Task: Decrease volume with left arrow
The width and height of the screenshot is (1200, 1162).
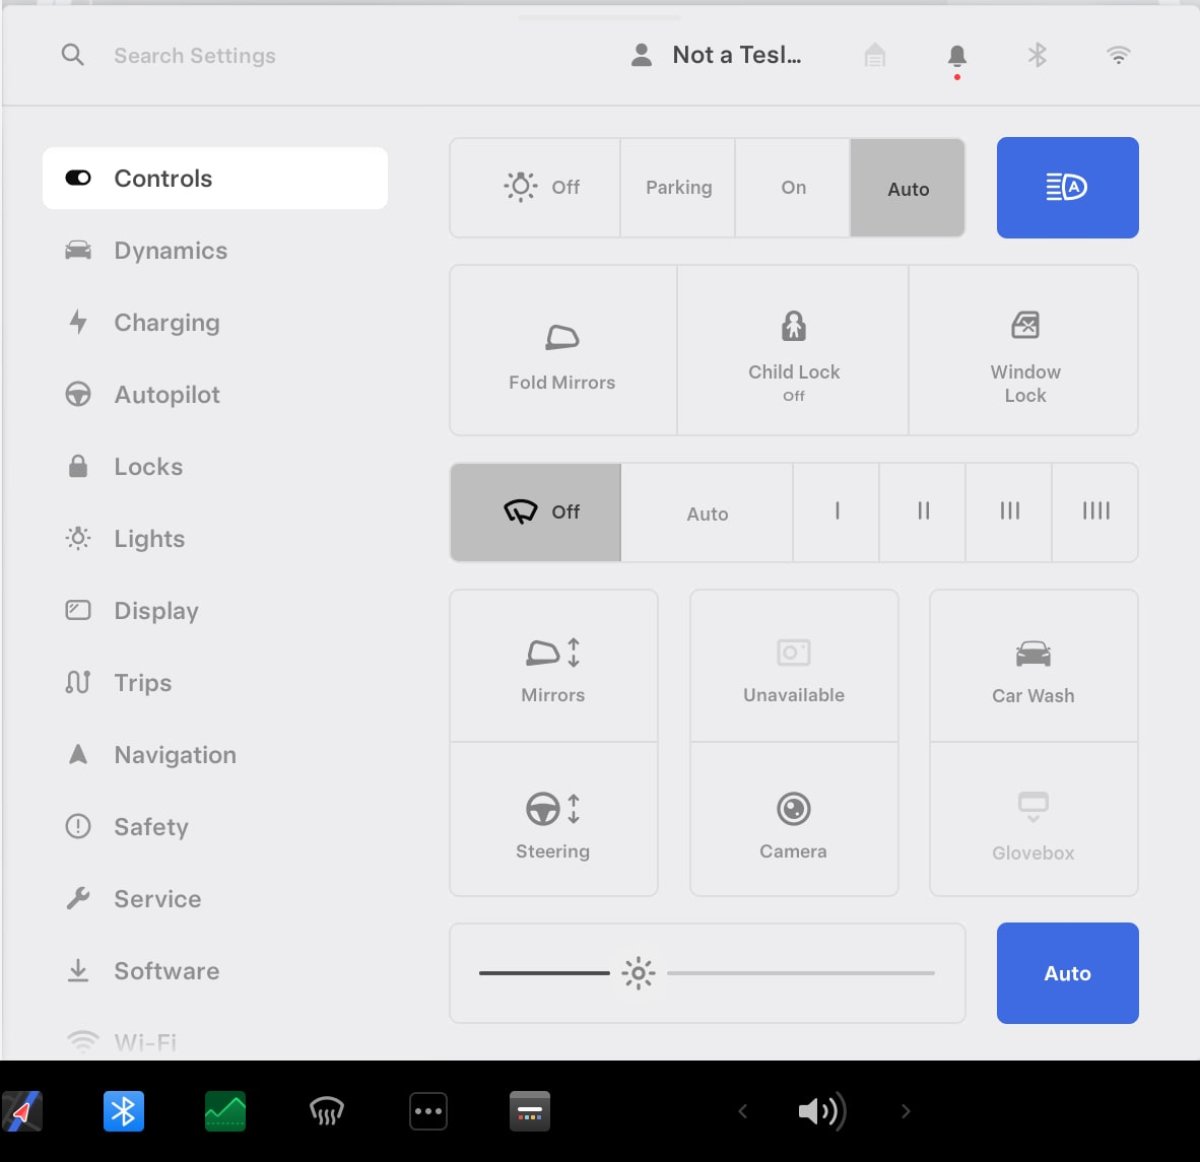Action: [x=743, y=1111]
